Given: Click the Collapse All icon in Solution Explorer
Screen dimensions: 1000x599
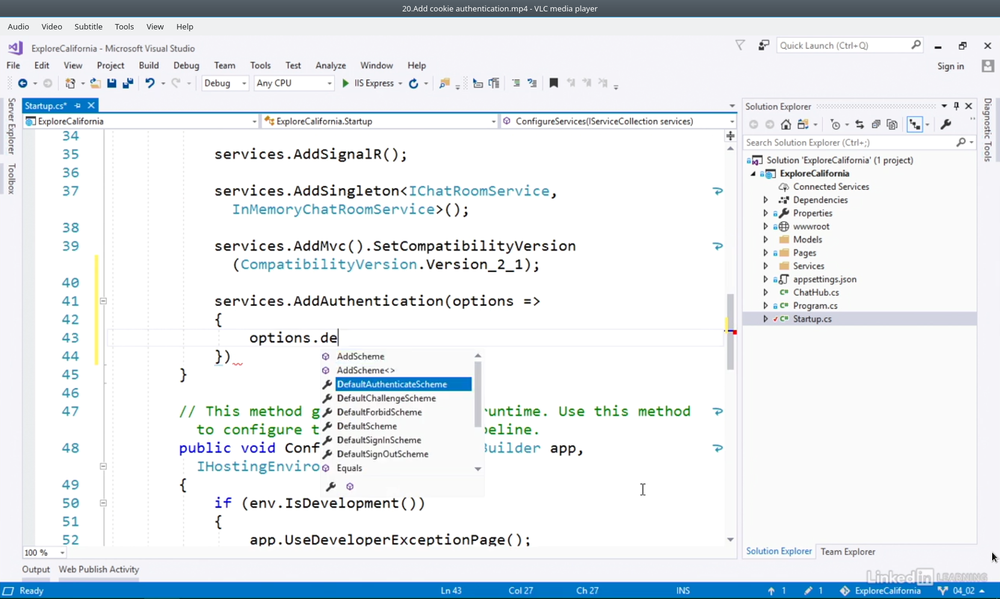Looking at the screenshot, I should (x=876, y=125).
